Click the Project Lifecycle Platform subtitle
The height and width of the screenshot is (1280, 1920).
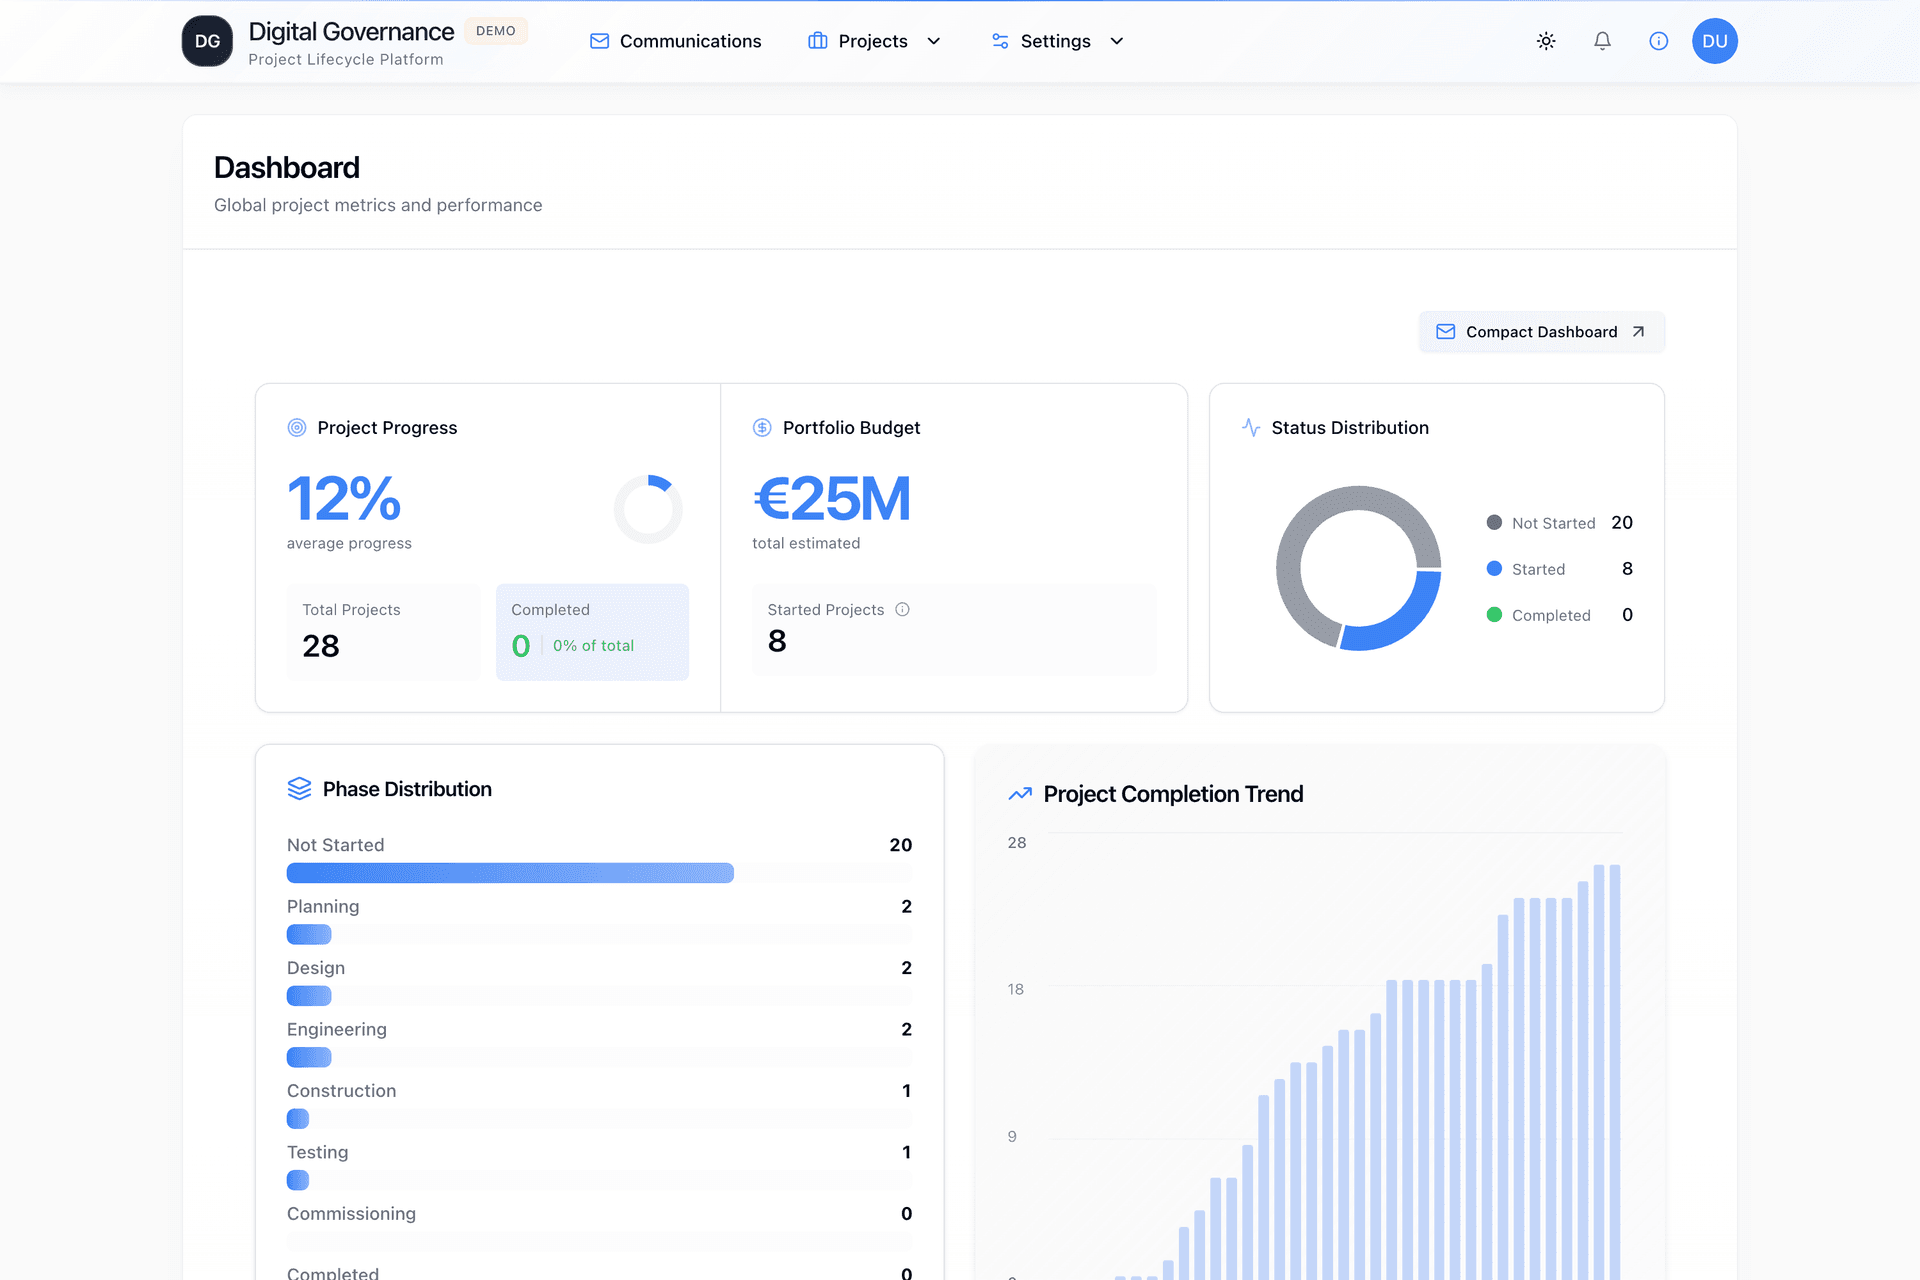346,60
